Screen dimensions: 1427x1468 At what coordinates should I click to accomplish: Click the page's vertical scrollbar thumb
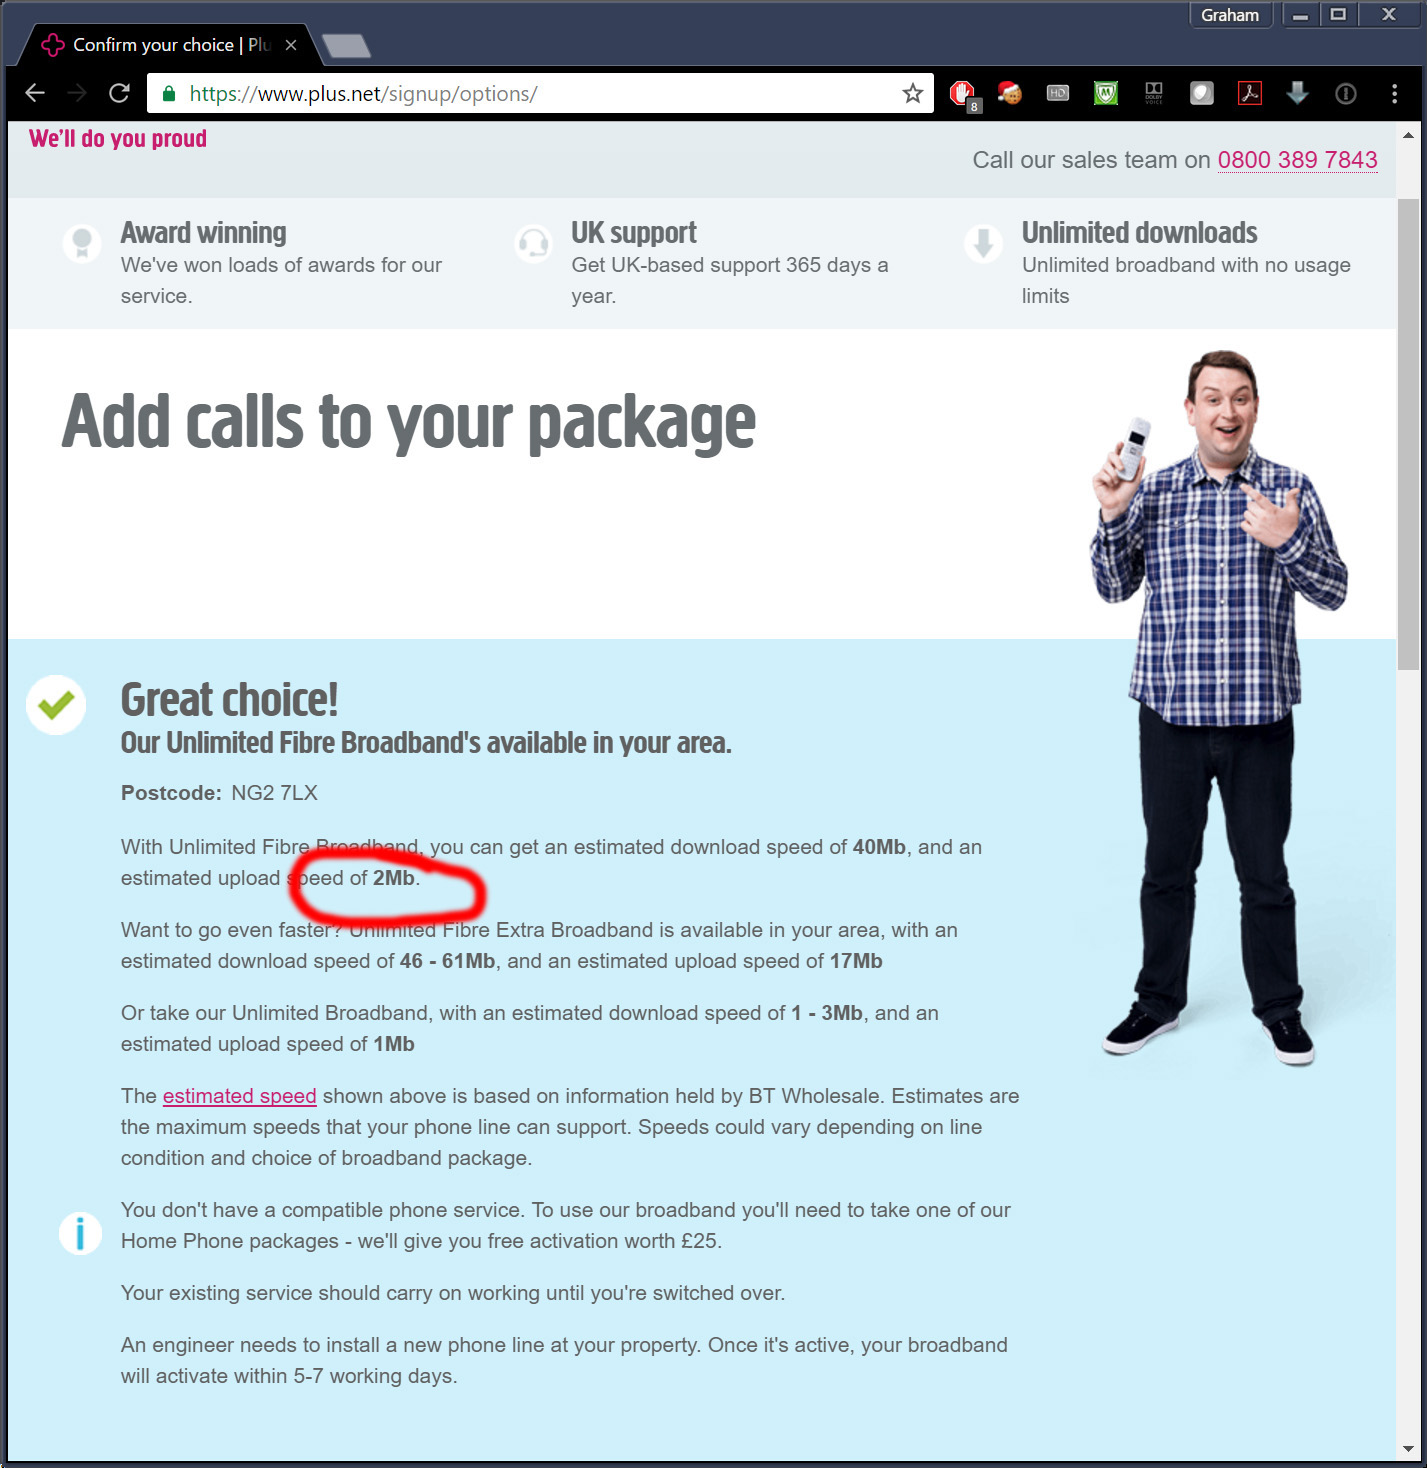click(x=1408, y=434)
